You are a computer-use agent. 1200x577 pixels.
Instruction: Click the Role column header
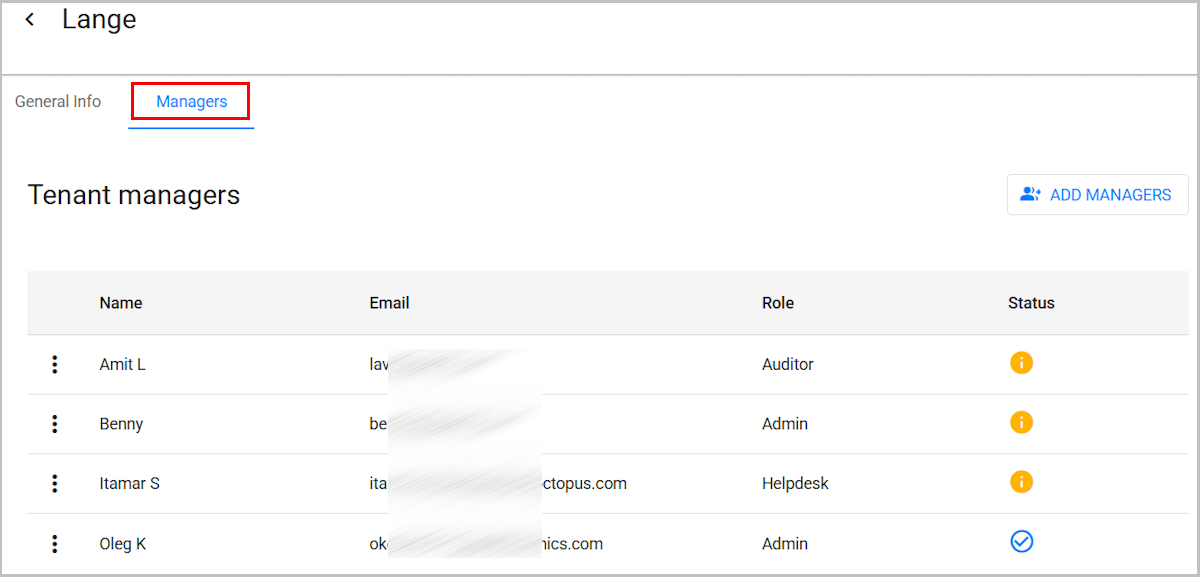[x=778, y=303]
